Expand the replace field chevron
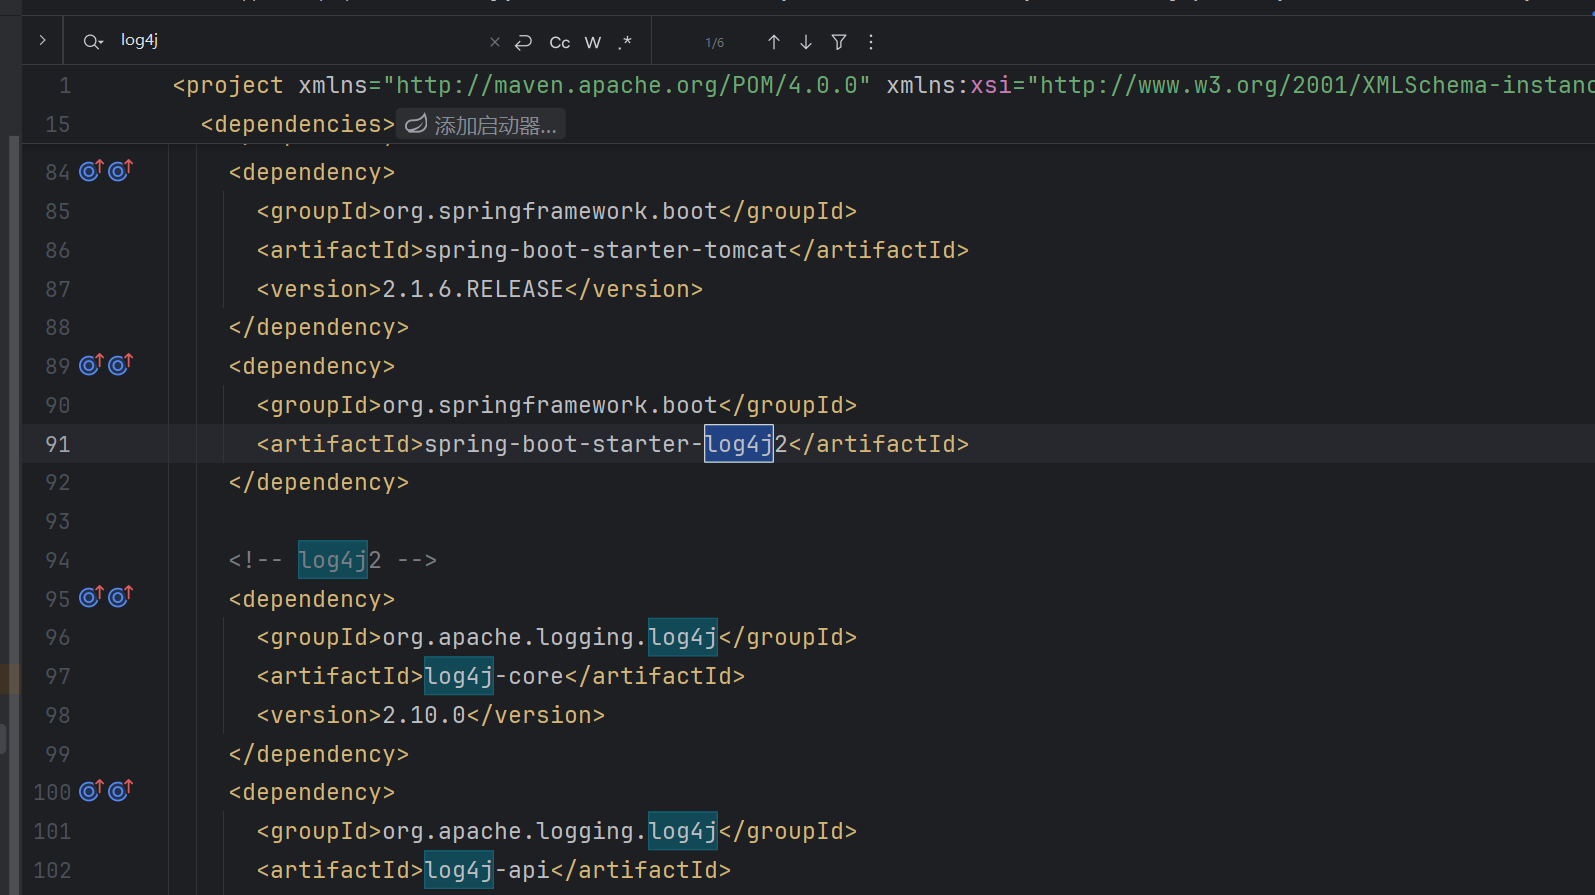The height and width of the screenshot is (895, 1595). point(42,41)
